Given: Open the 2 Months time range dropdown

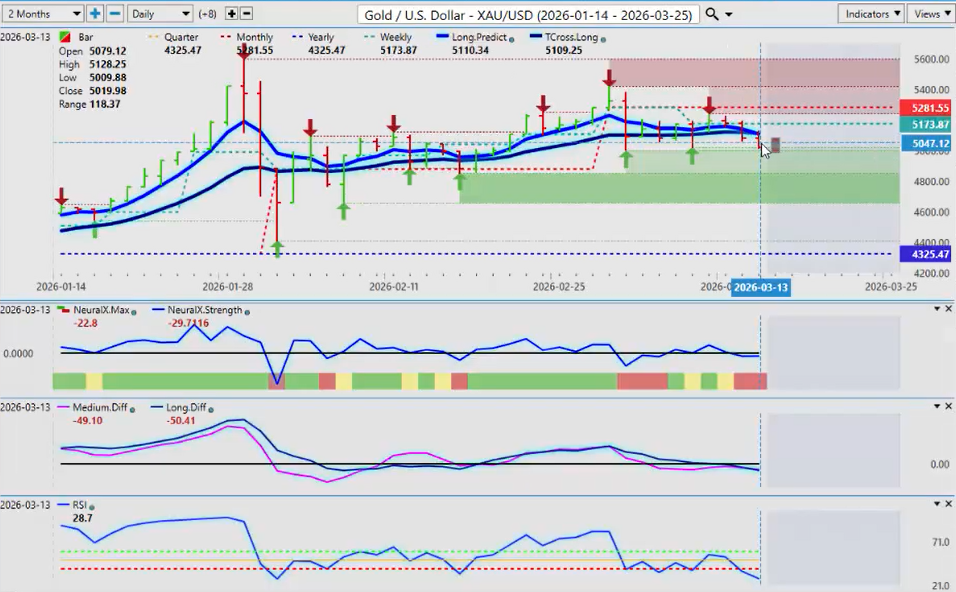Looking at the screenshot, I should [42, 14].
